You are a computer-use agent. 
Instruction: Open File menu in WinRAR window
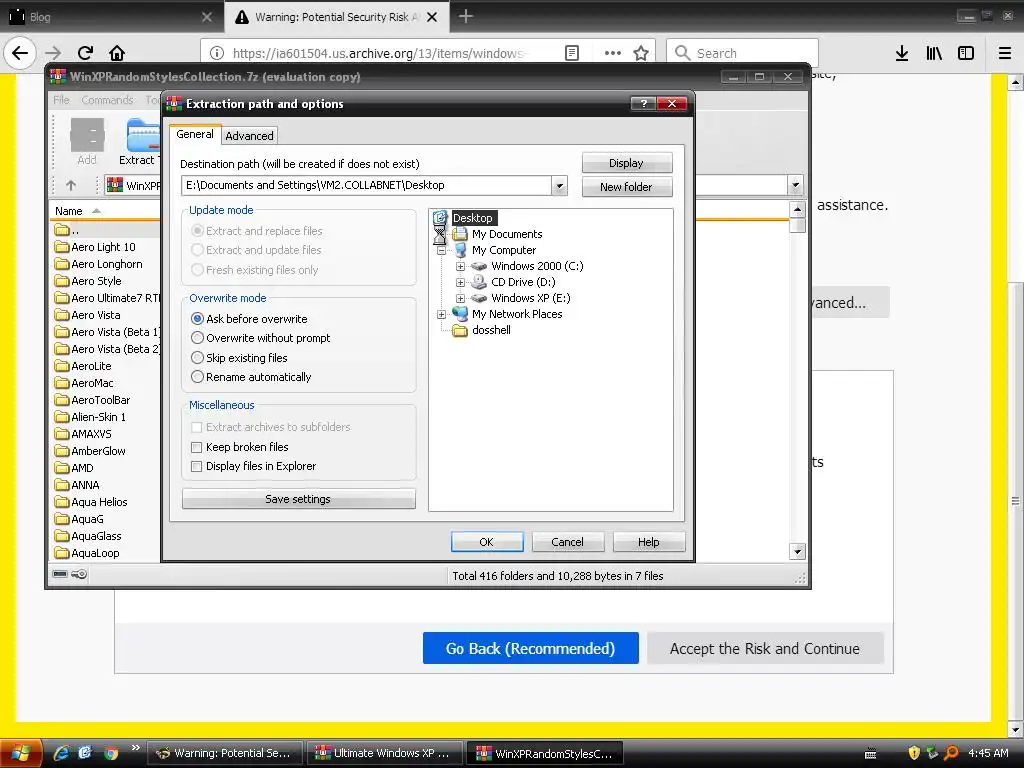pyautogui.click(x=61, y=100)
